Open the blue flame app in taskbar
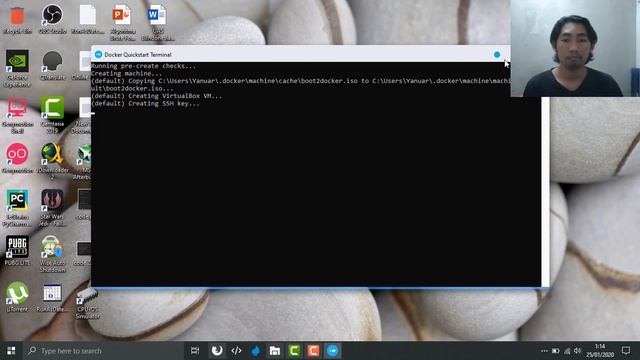This screenshot has width=640, height=360. coord(256,351)
